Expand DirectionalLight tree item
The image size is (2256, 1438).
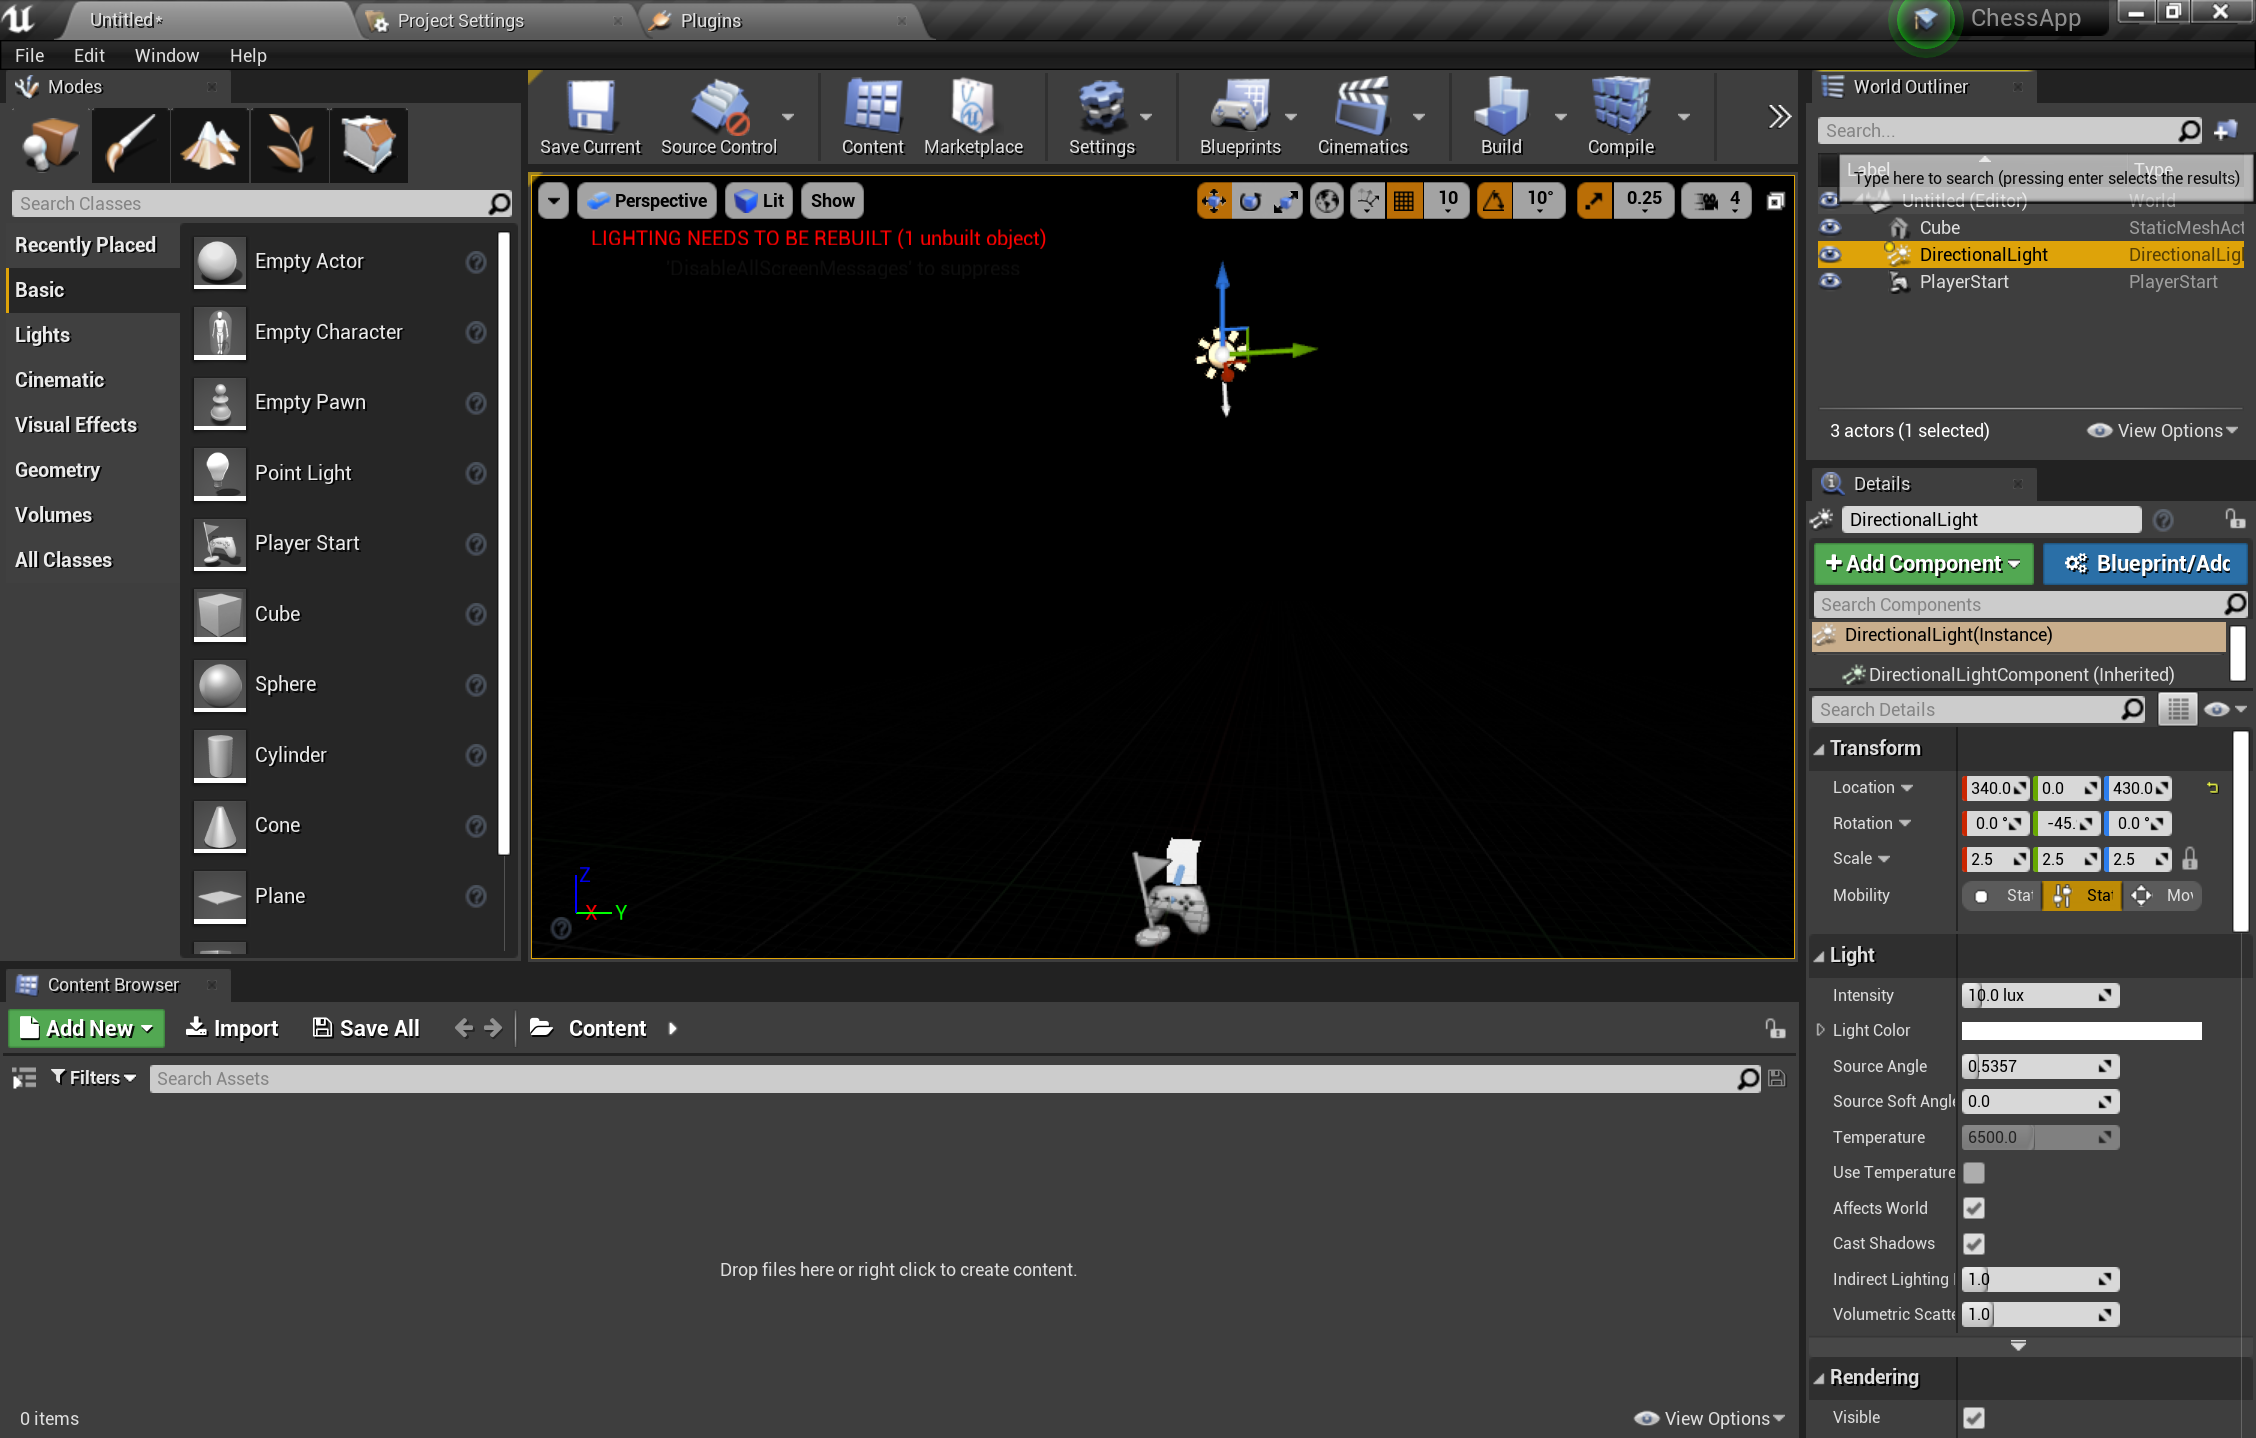[1871, 255]
